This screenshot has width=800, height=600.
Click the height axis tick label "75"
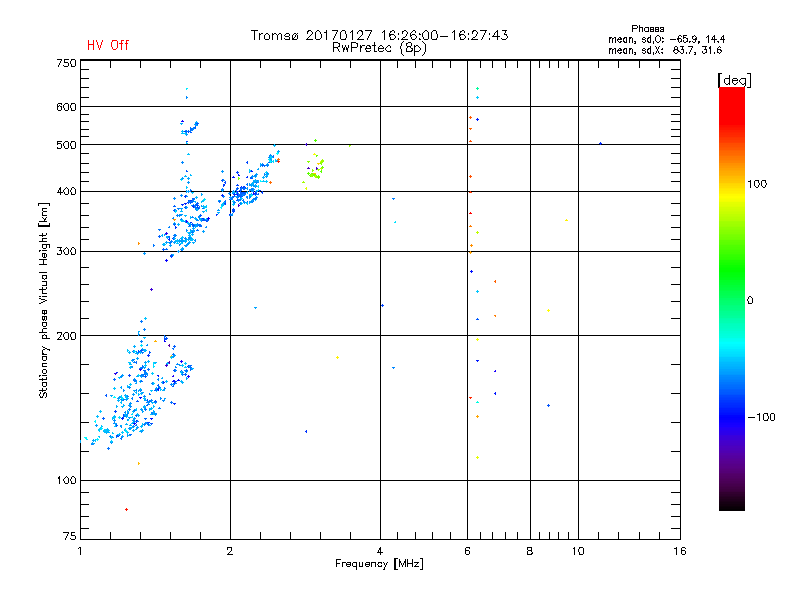[70, 536]
